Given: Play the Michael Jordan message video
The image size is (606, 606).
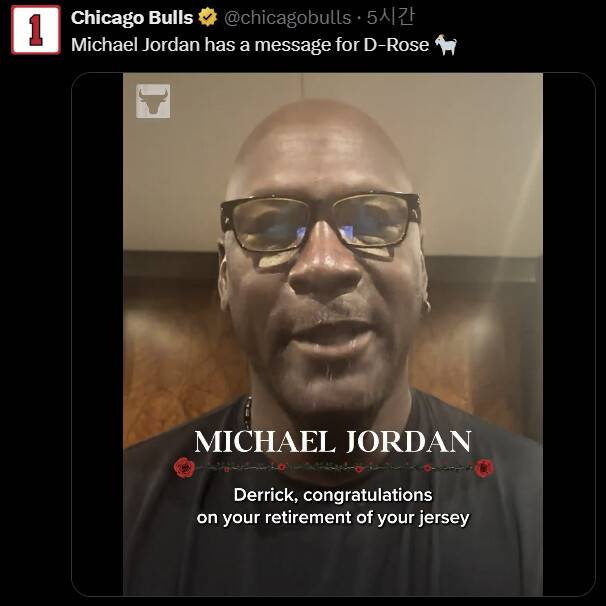Looking at the screenshot, I should point(333,334).
